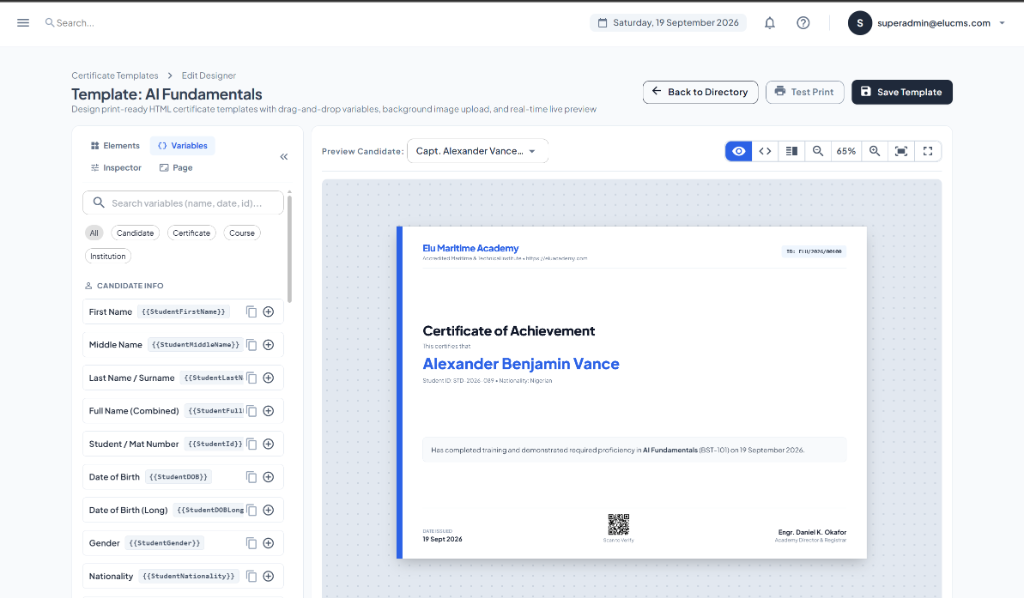The image size is (1024, 598).
Task: Copy the Student / Mat Number variable
Action: (251, 444)
